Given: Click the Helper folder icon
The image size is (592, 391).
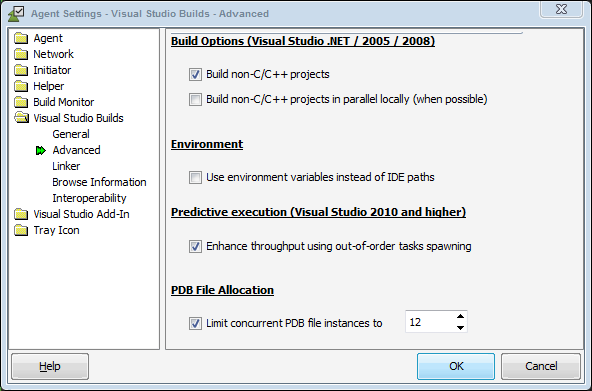Looking at the screenshot, I should 21,86.
